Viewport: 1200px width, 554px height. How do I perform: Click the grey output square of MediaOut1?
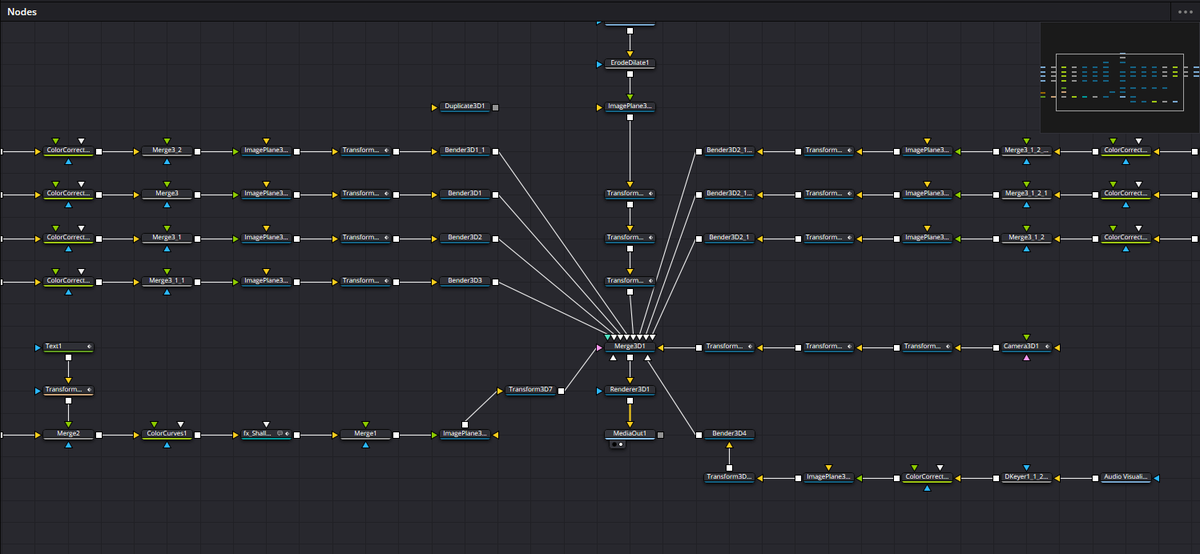(661, 435)
